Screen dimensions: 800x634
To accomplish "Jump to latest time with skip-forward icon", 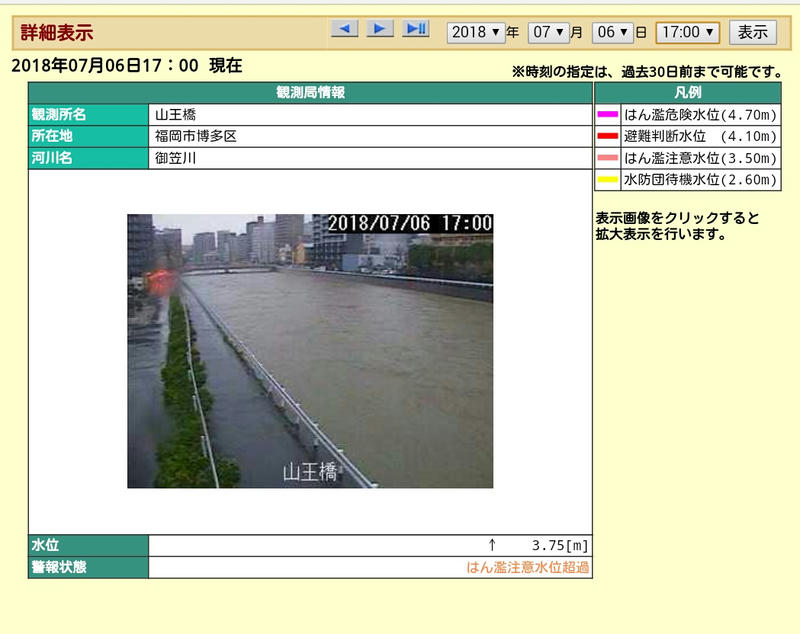I will [416, 29].
